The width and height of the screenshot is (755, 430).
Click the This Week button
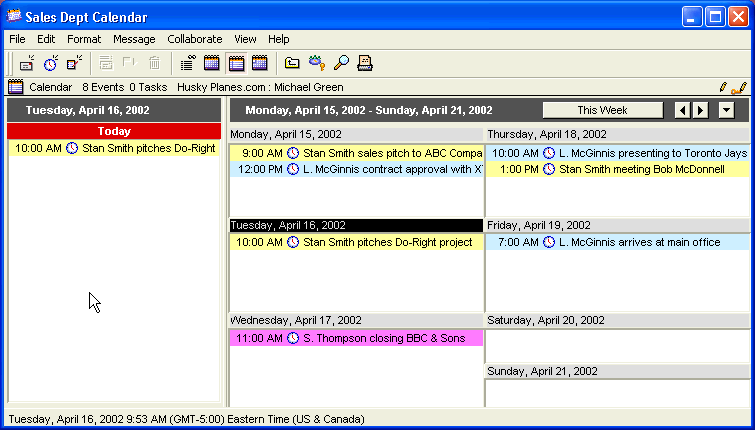pyautogui.click(x=602, y=110)
